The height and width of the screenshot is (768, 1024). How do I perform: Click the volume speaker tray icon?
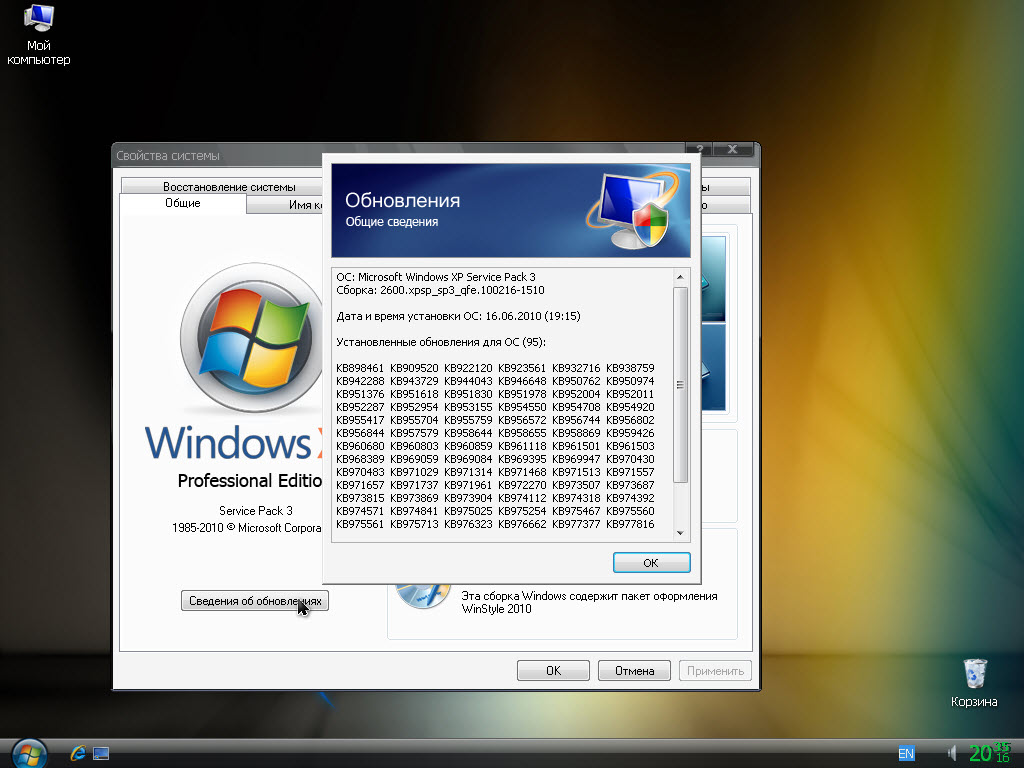click(952, 754)
